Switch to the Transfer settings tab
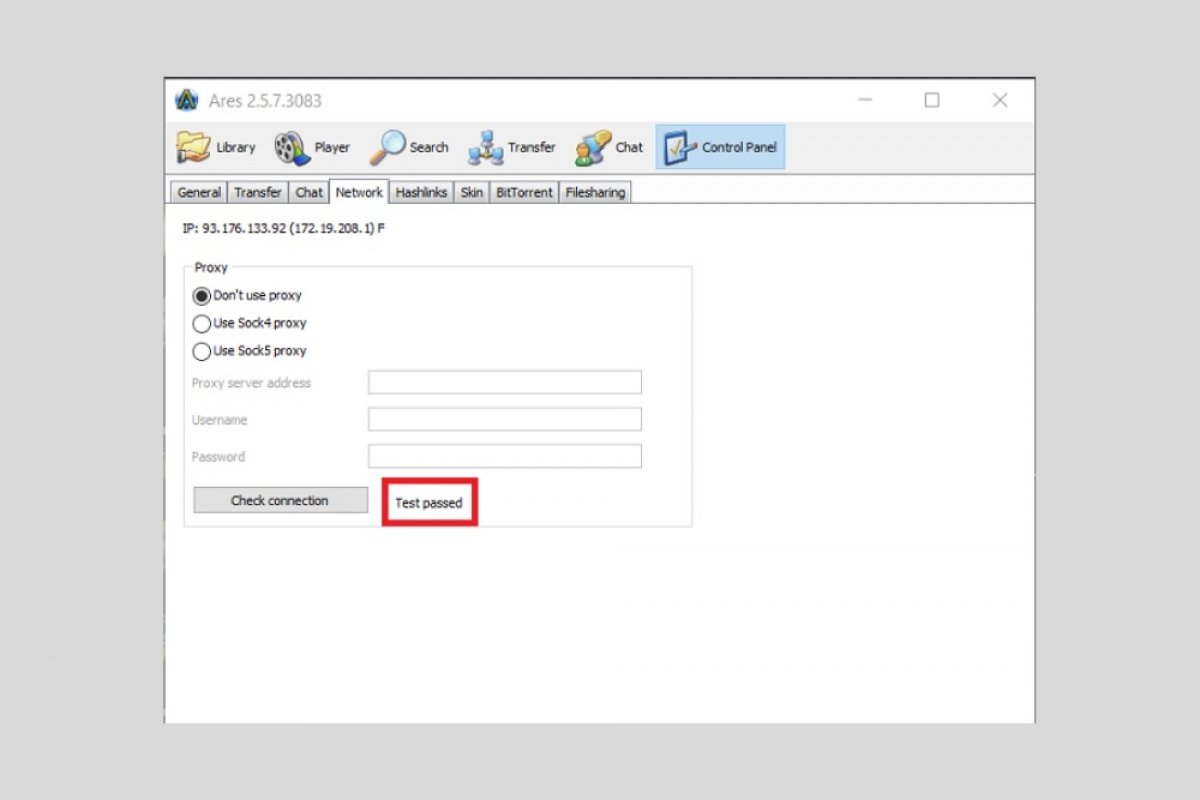 coord(258,192)
